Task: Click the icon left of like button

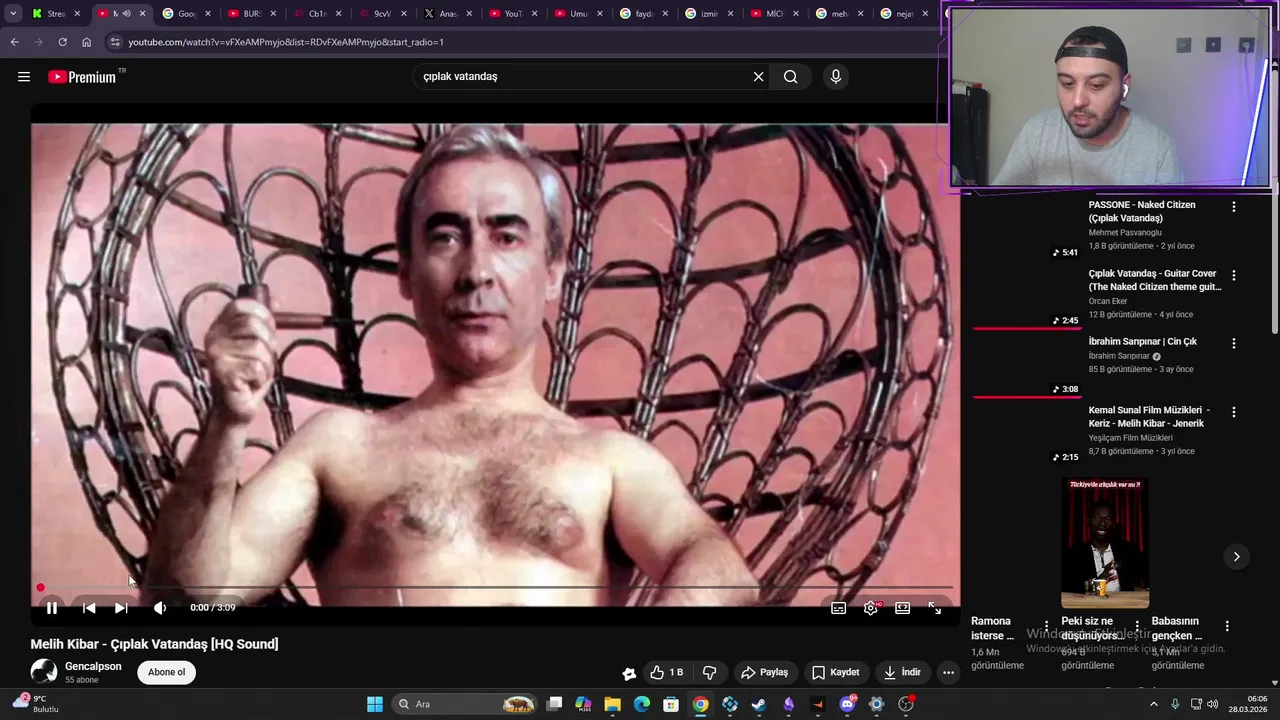Action: pos(629,673)
